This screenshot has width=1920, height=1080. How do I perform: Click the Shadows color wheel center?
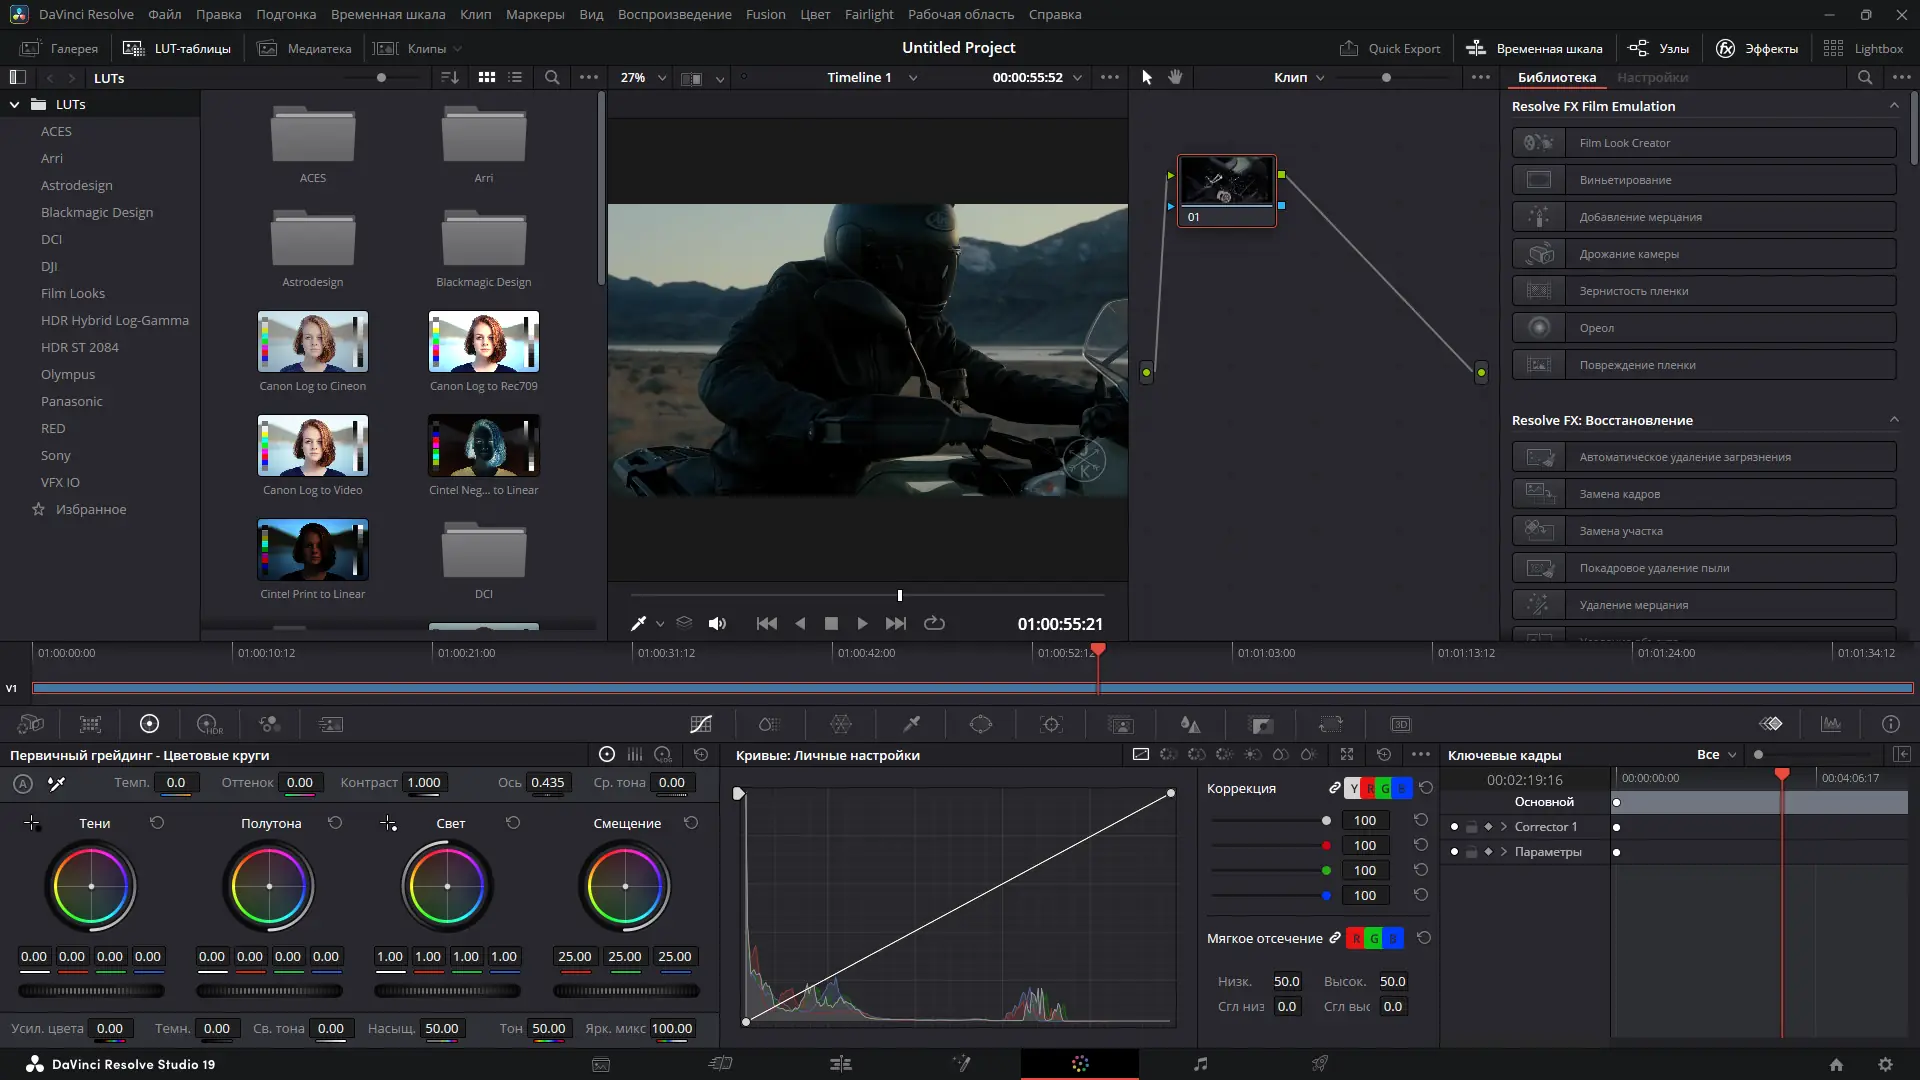coord(91,886)
